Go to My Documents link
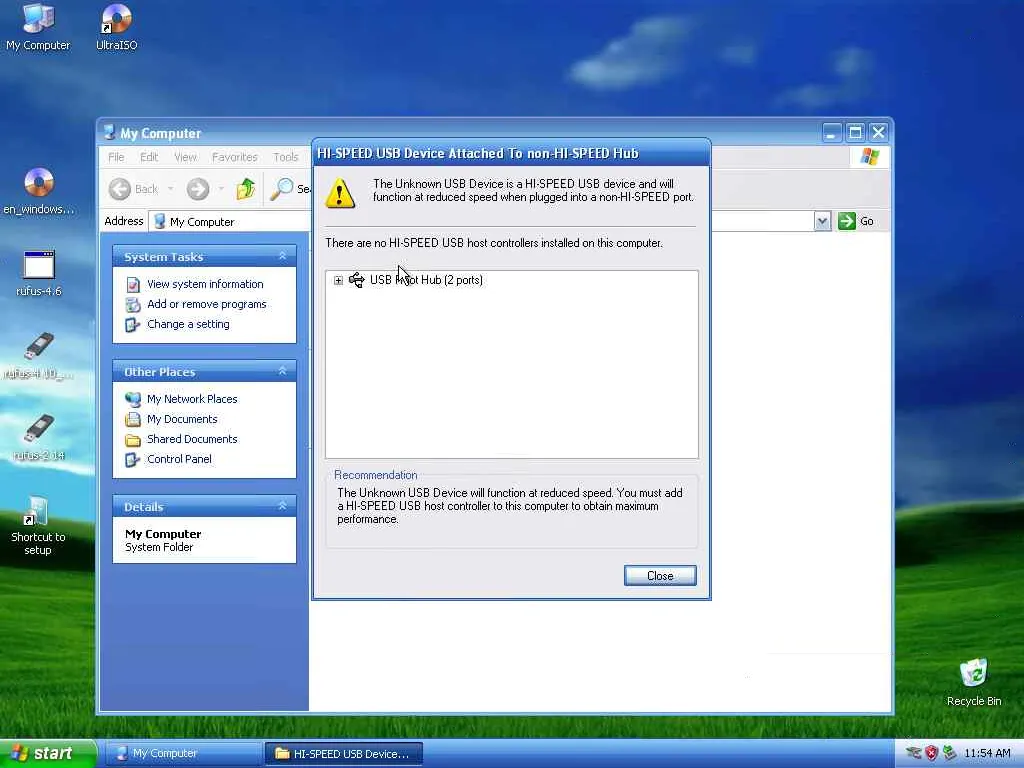The image size is (1024, 768). click(x=182, y=419)
